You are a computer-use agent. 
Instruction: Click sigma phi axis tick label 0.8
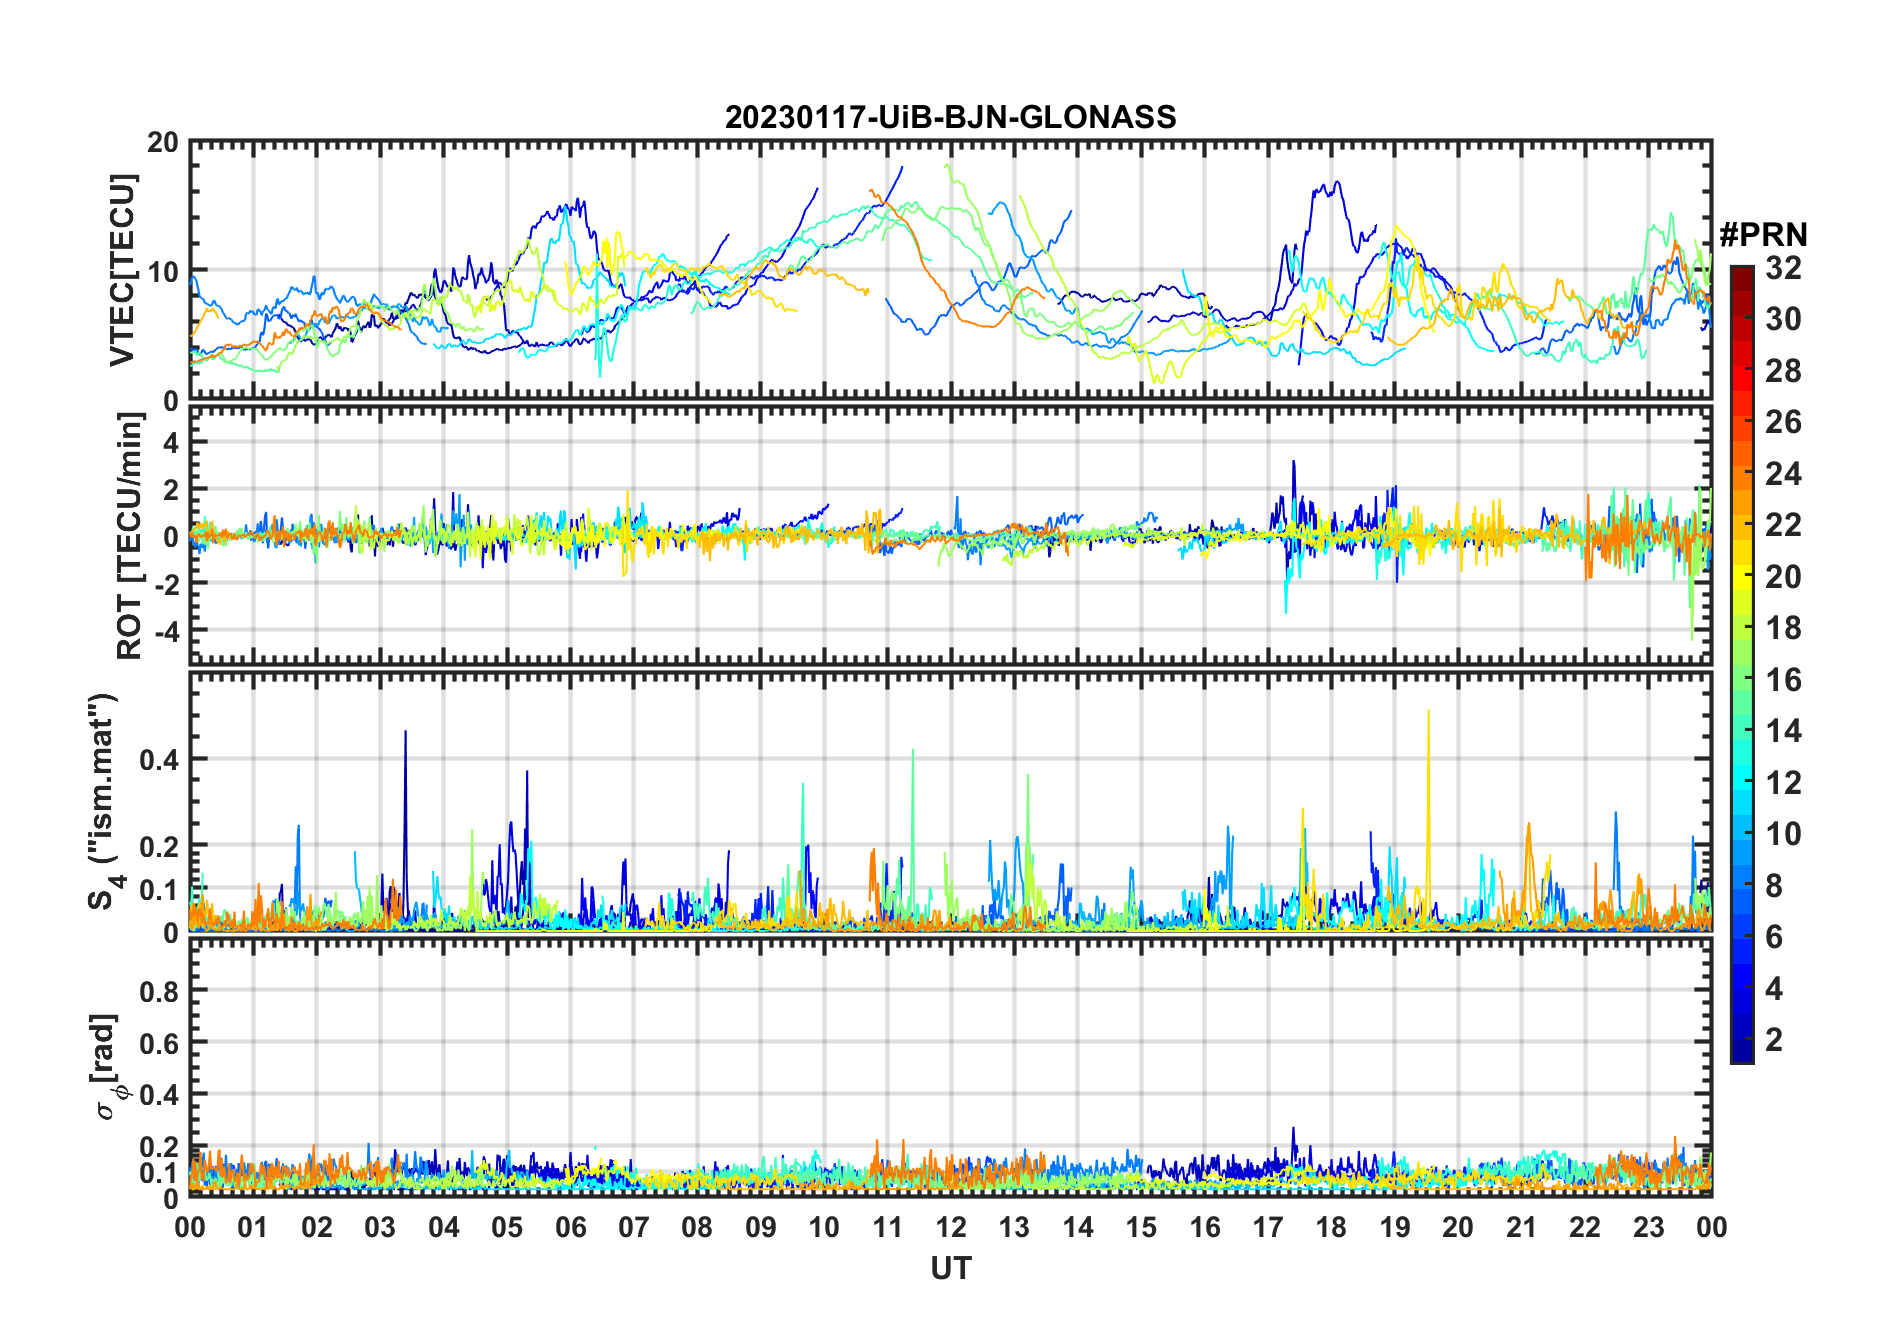[x=160, y=991]
